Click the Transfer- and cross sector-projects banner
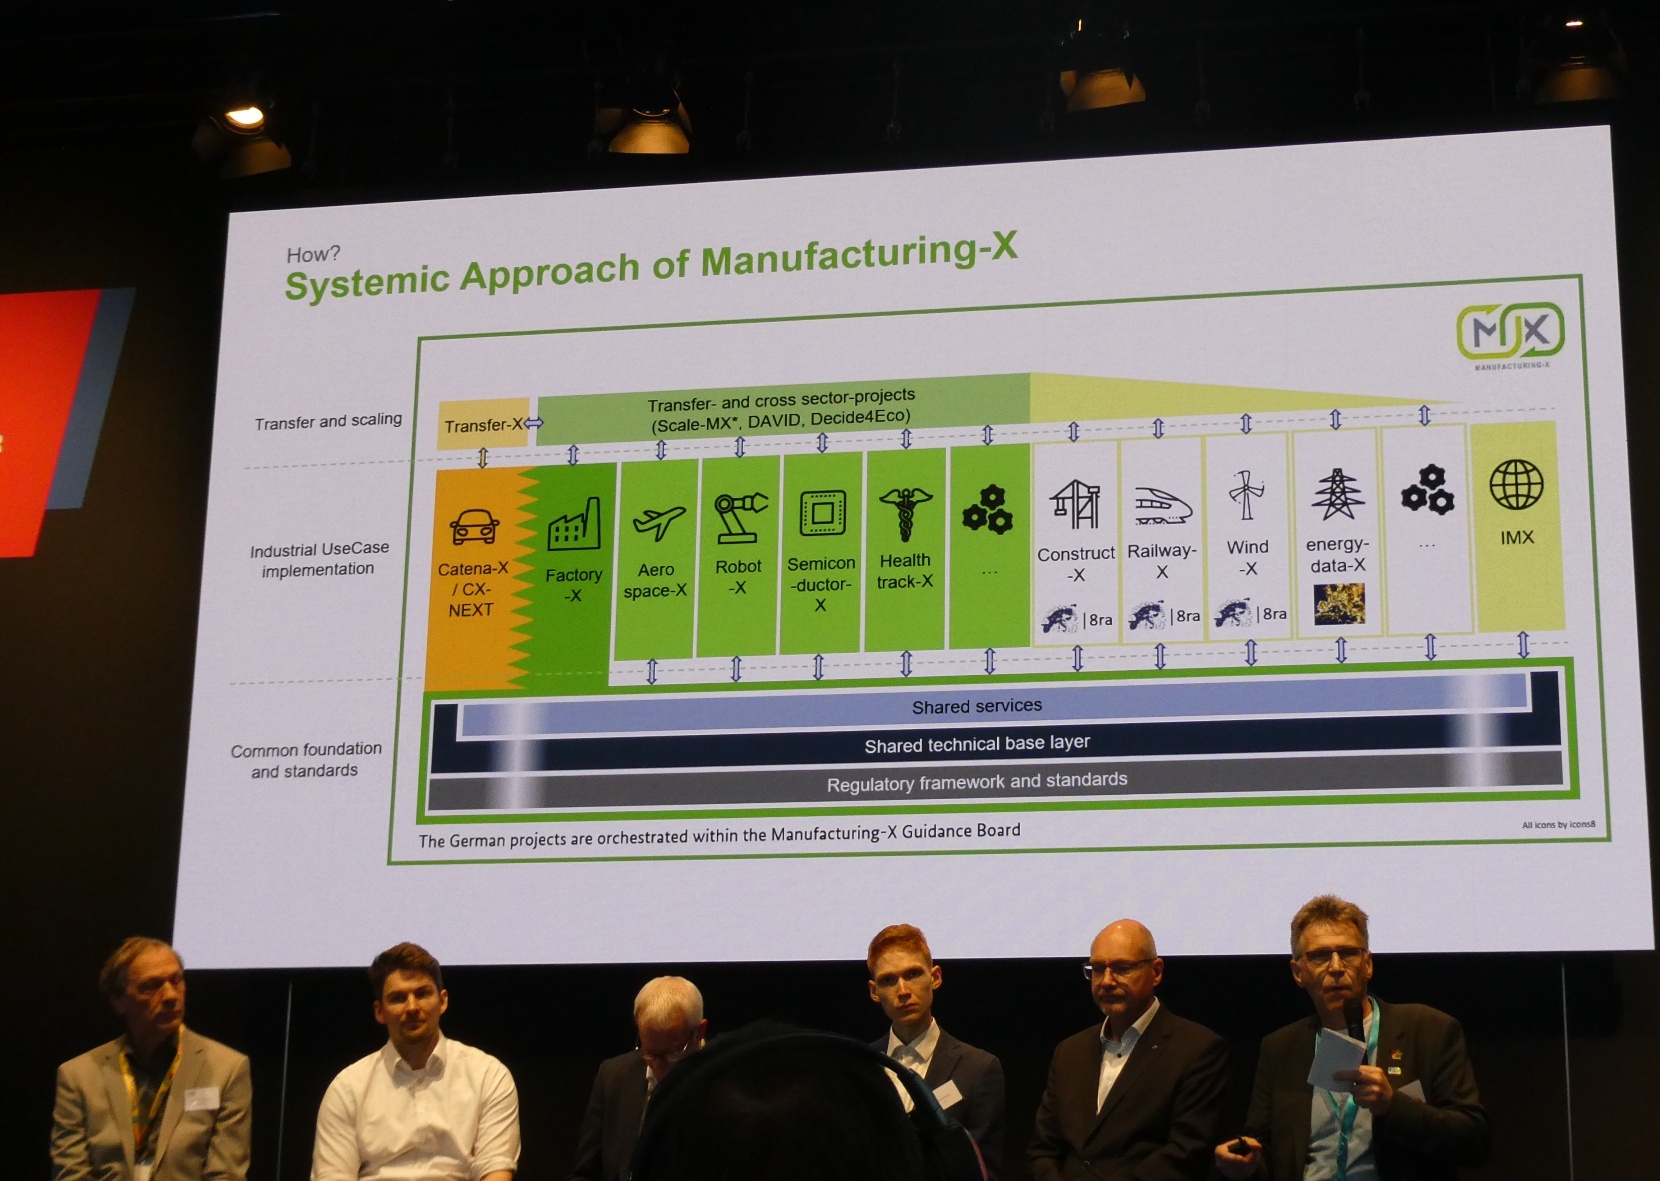Screen dimensions: 1660x1181 [783, 408]
